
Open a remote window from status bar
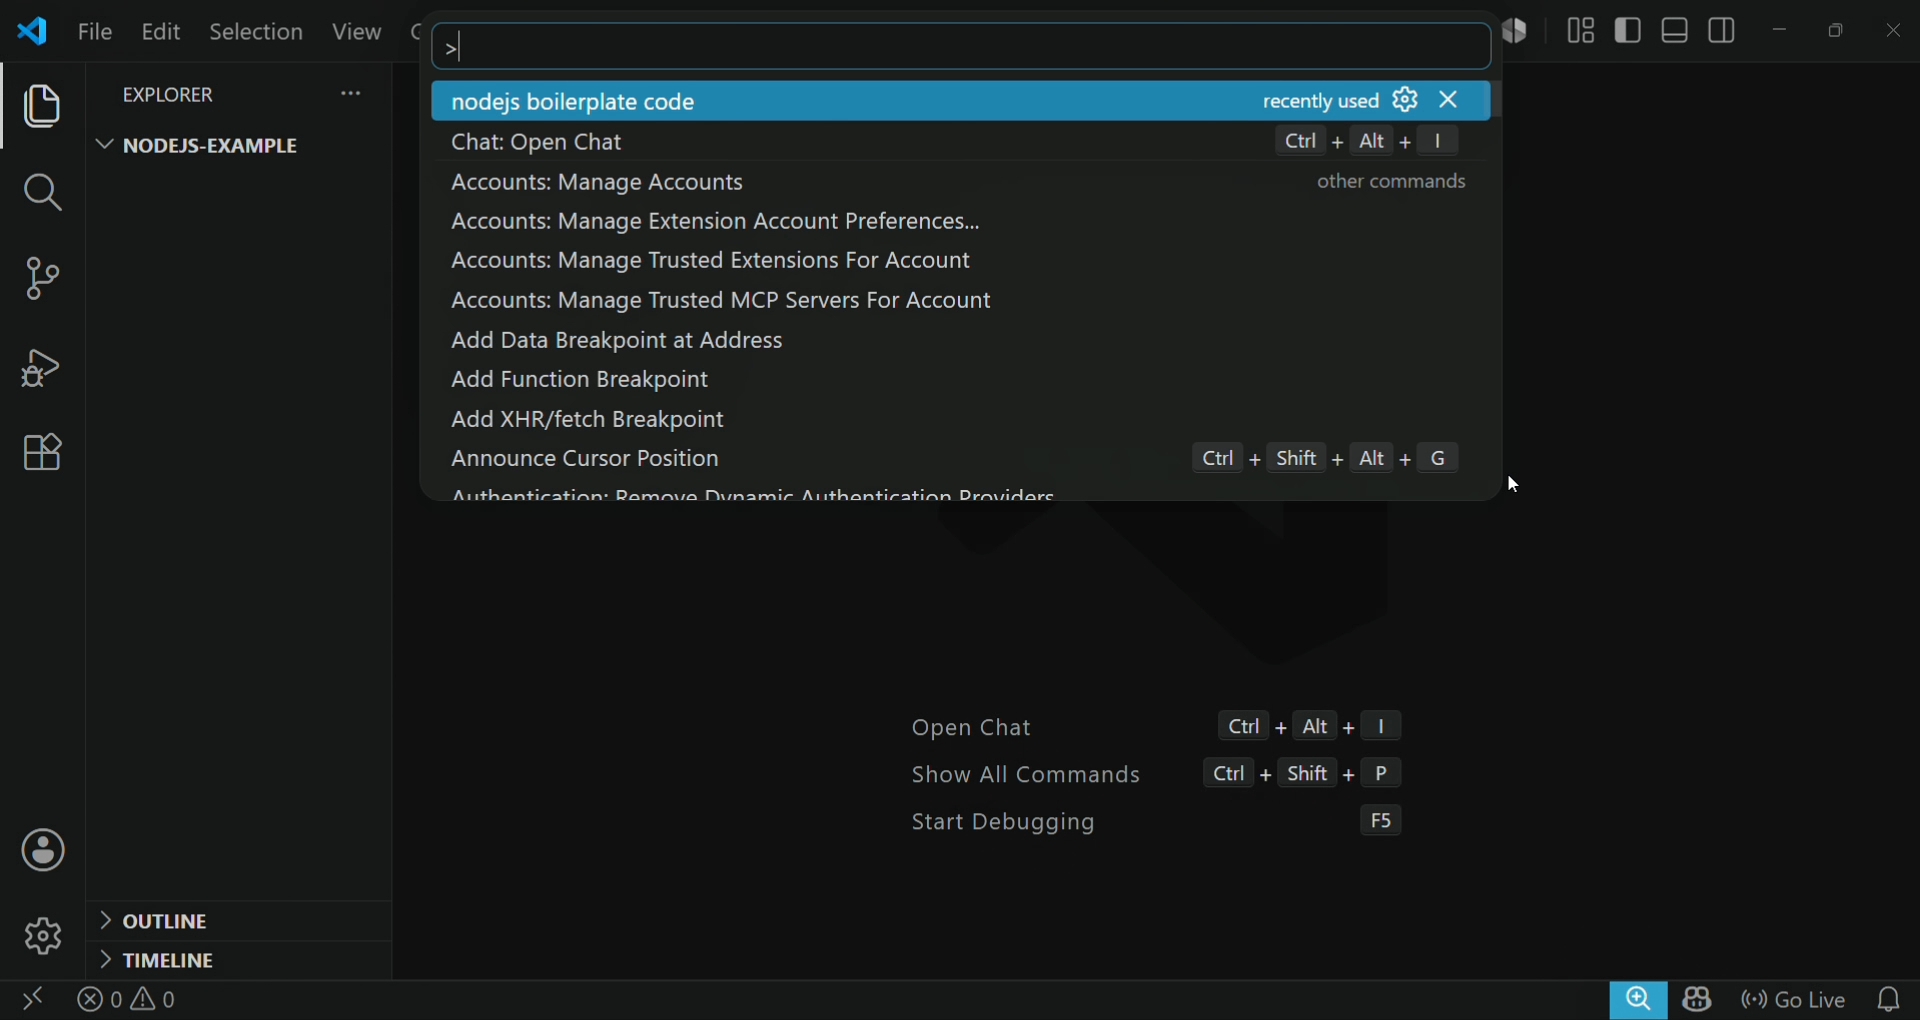tap(32, 1001)
